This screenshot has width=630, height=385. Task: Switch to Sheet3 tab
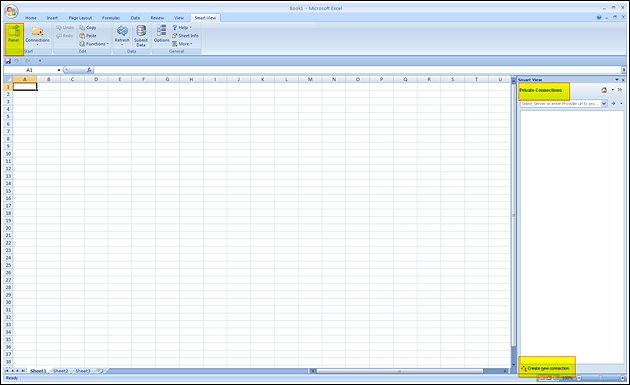coord(83,371)
